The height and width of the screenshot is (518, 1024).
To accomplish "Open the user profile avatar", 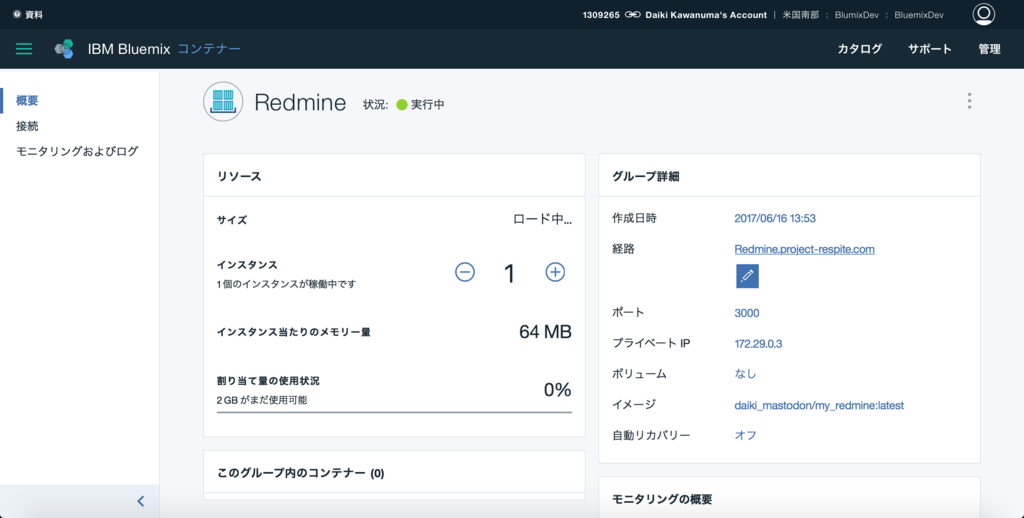I will (984, 14).
